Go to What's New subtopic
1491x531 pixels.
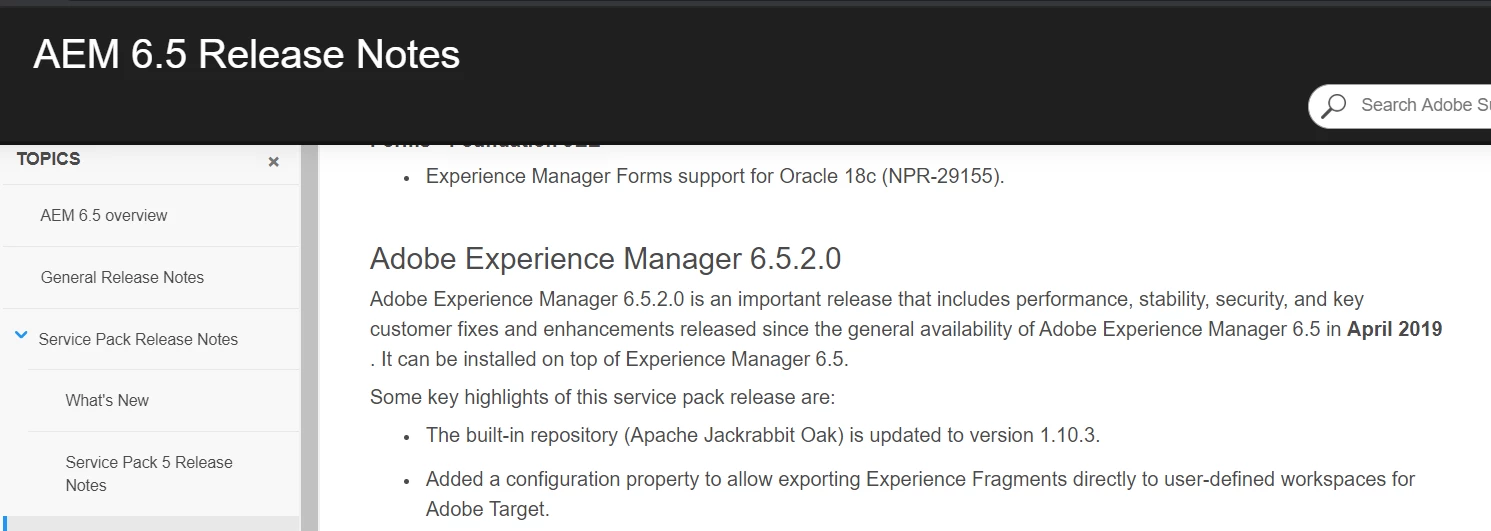pos(107,400)
